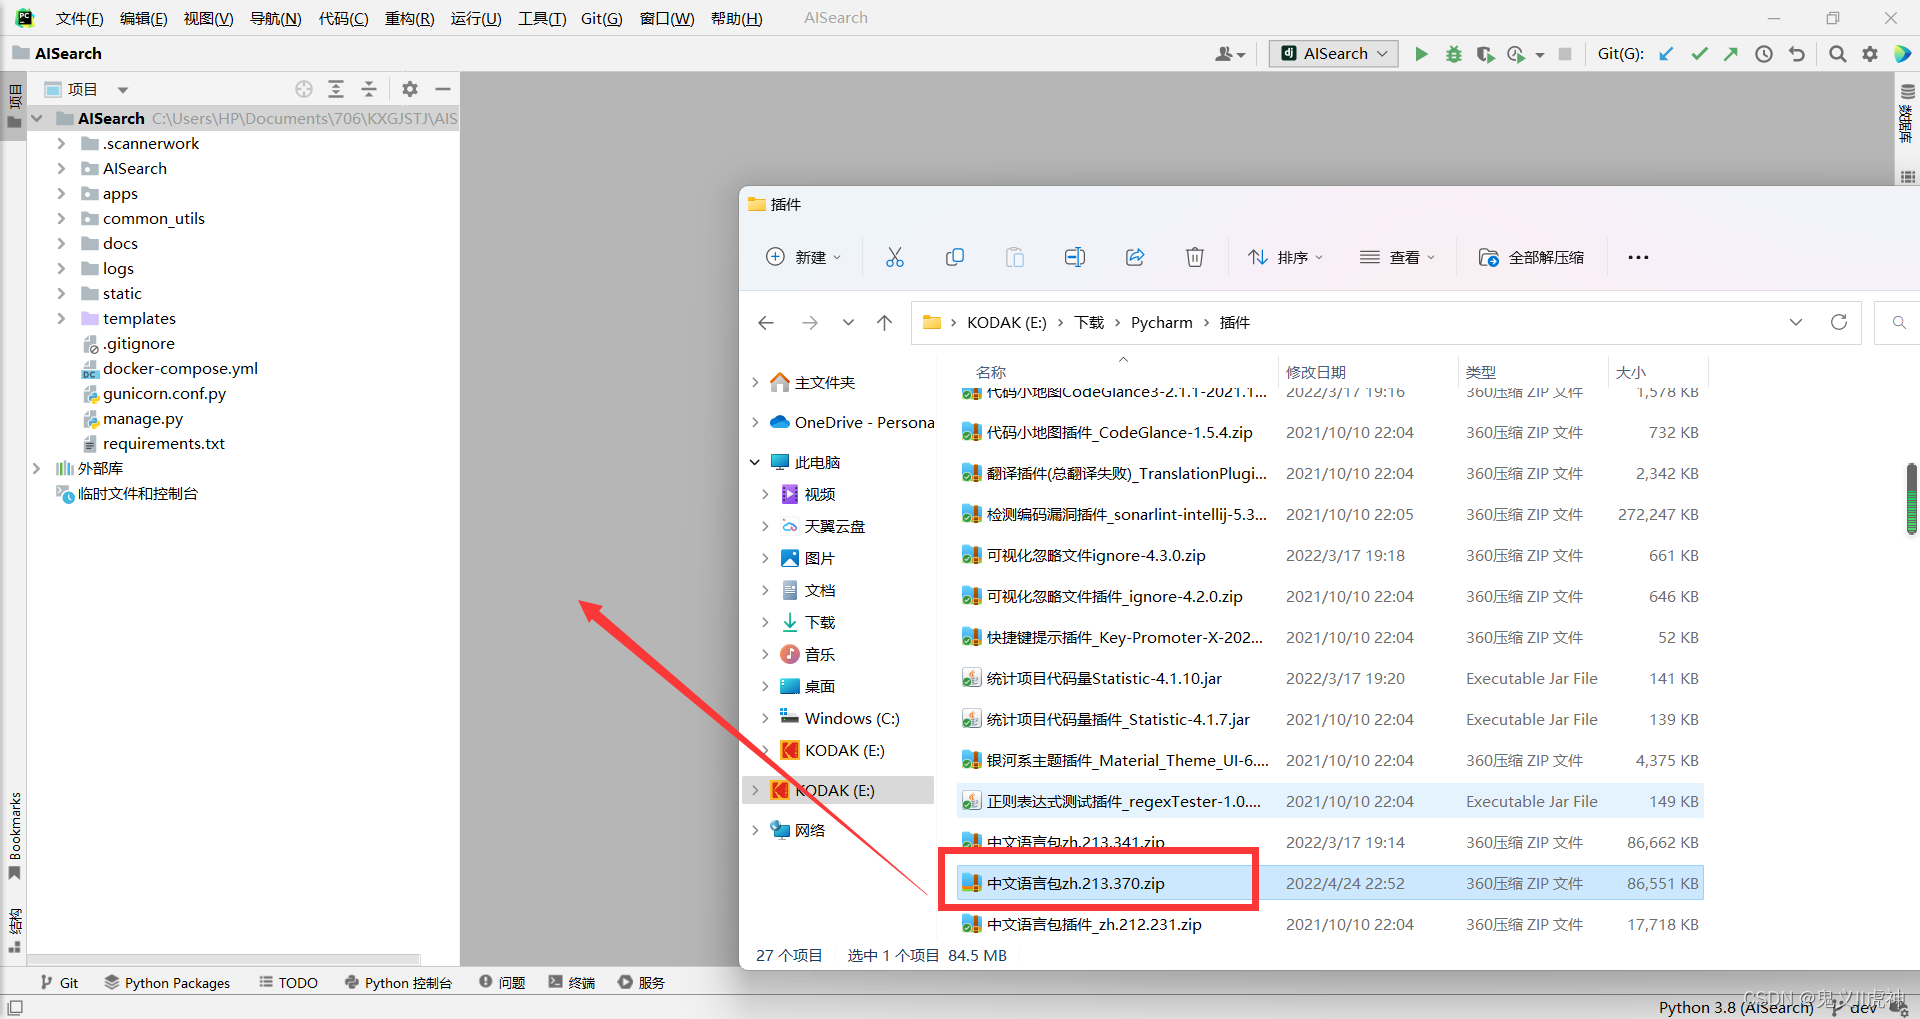Select docker-compose.yml in project tree
Viewport: 1920px width, 1019px height.
coord(169,368)
